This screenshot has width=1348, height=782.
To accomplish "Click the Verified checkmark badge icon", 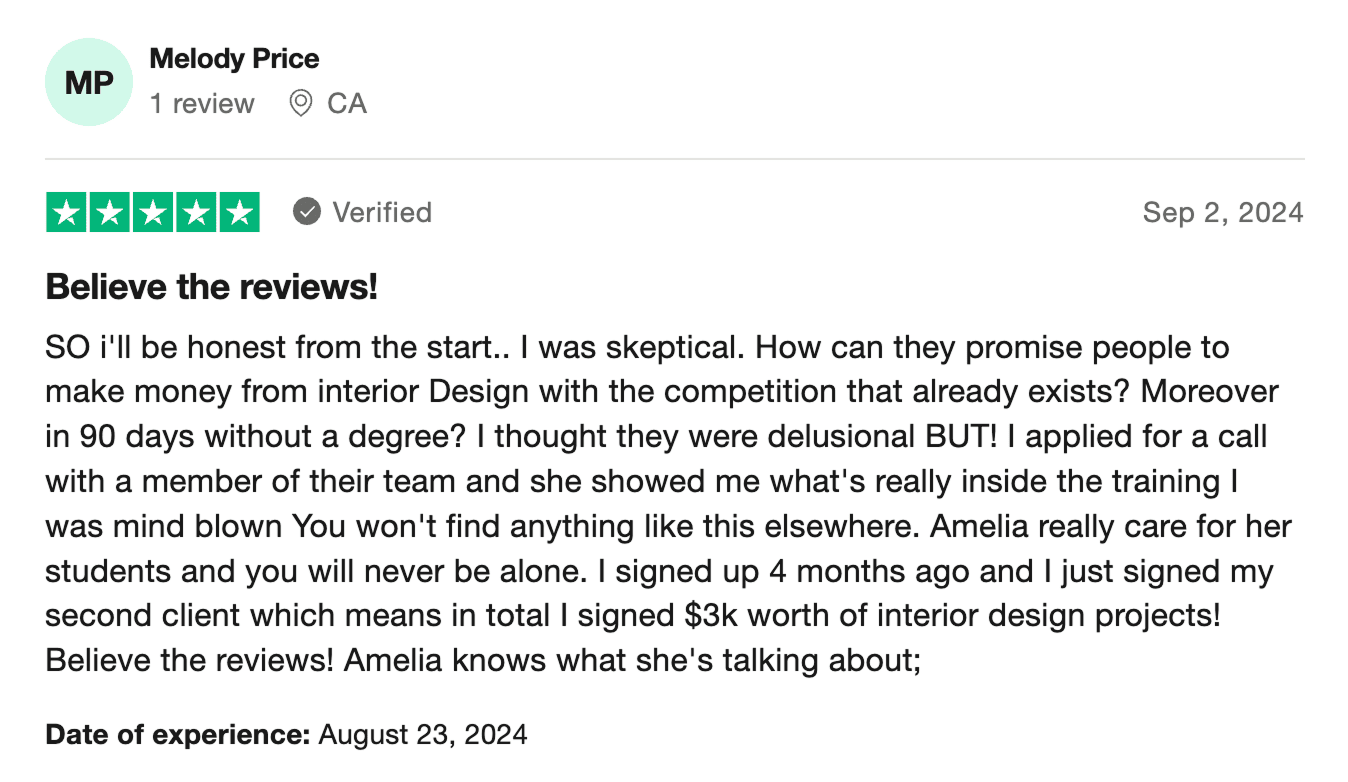I will 307,212.
